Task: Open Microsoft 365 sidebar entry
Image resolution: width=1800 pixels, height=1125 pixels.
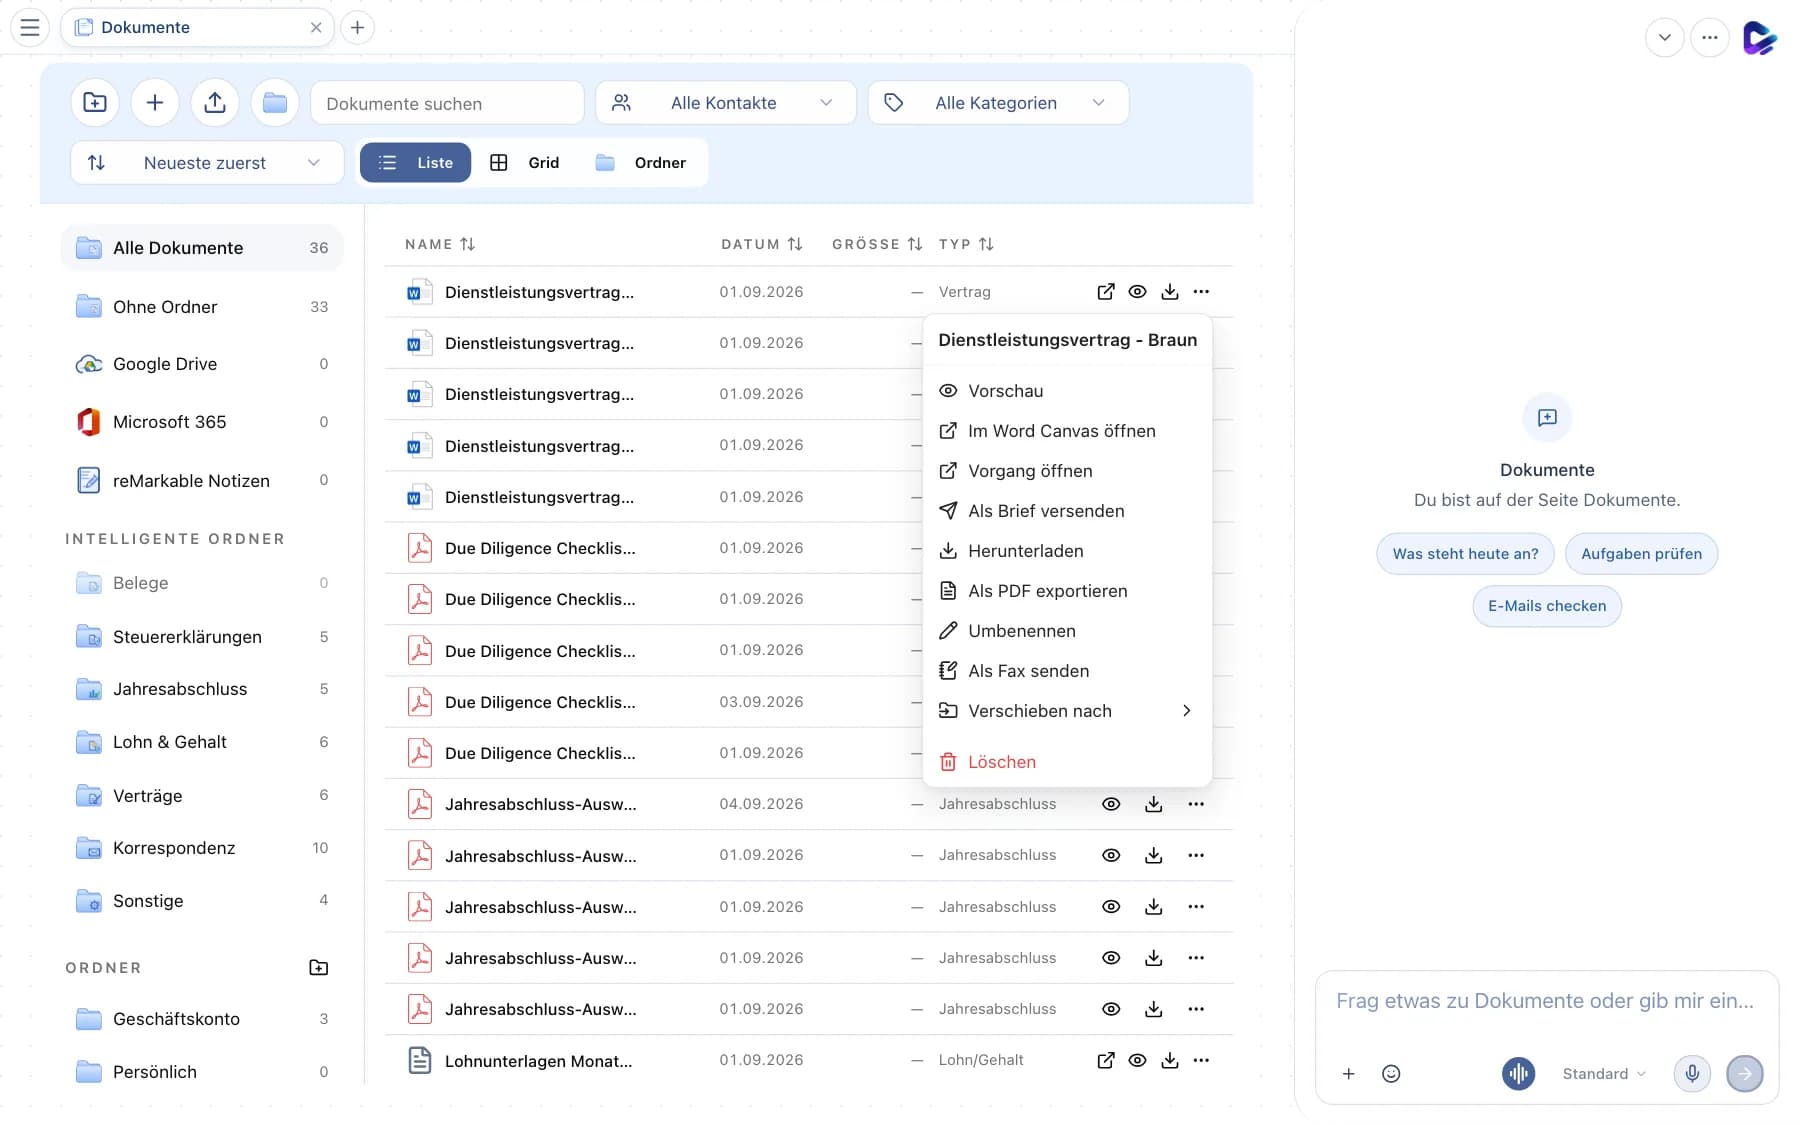Action: tap(202, 422)
